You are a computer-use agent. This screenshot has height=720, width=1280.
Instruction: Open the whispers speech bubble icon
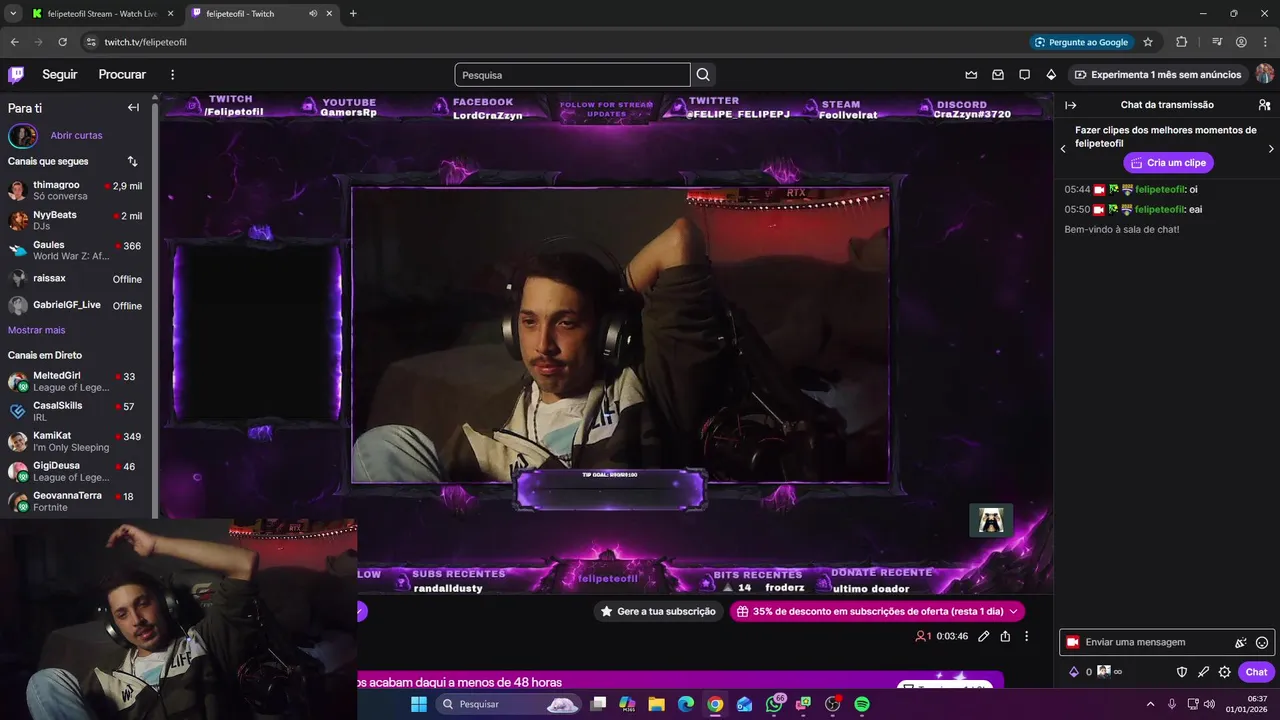[1024, 75]
